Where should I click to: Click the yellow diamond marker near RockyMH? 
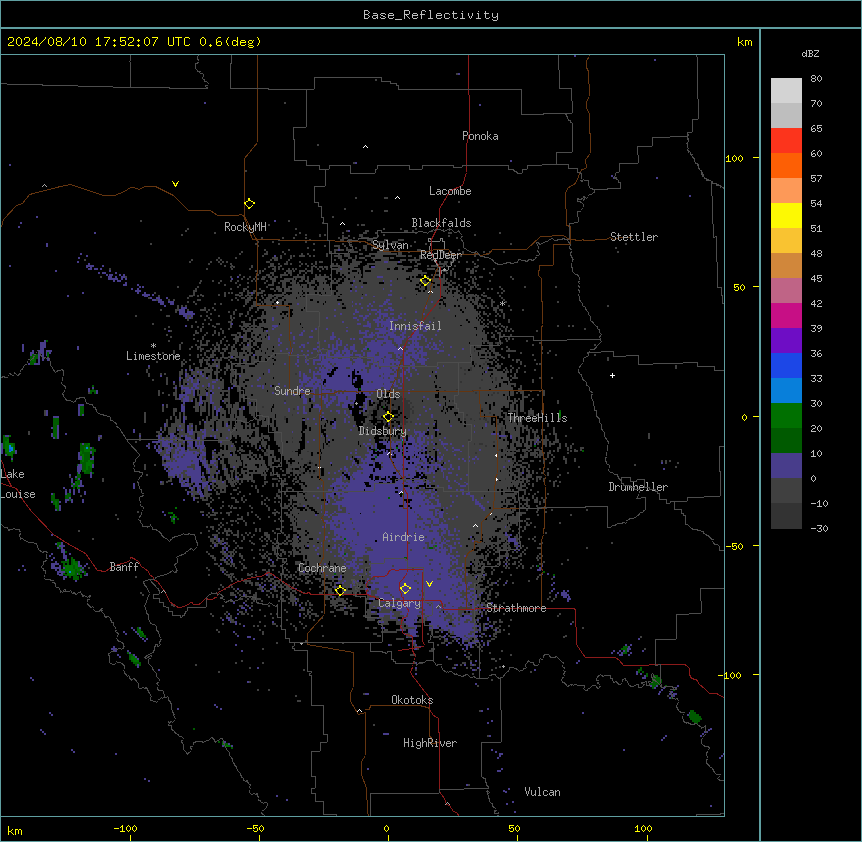pos(250,204)
